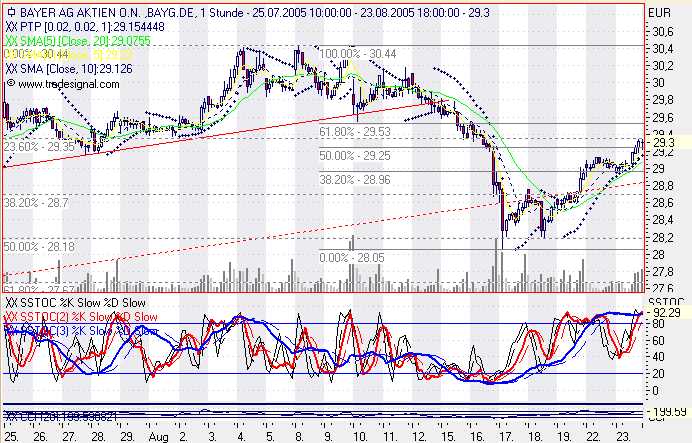Click the 17. date label on time axis
Viewport: 692px width, 443px height.
[506, 437]
